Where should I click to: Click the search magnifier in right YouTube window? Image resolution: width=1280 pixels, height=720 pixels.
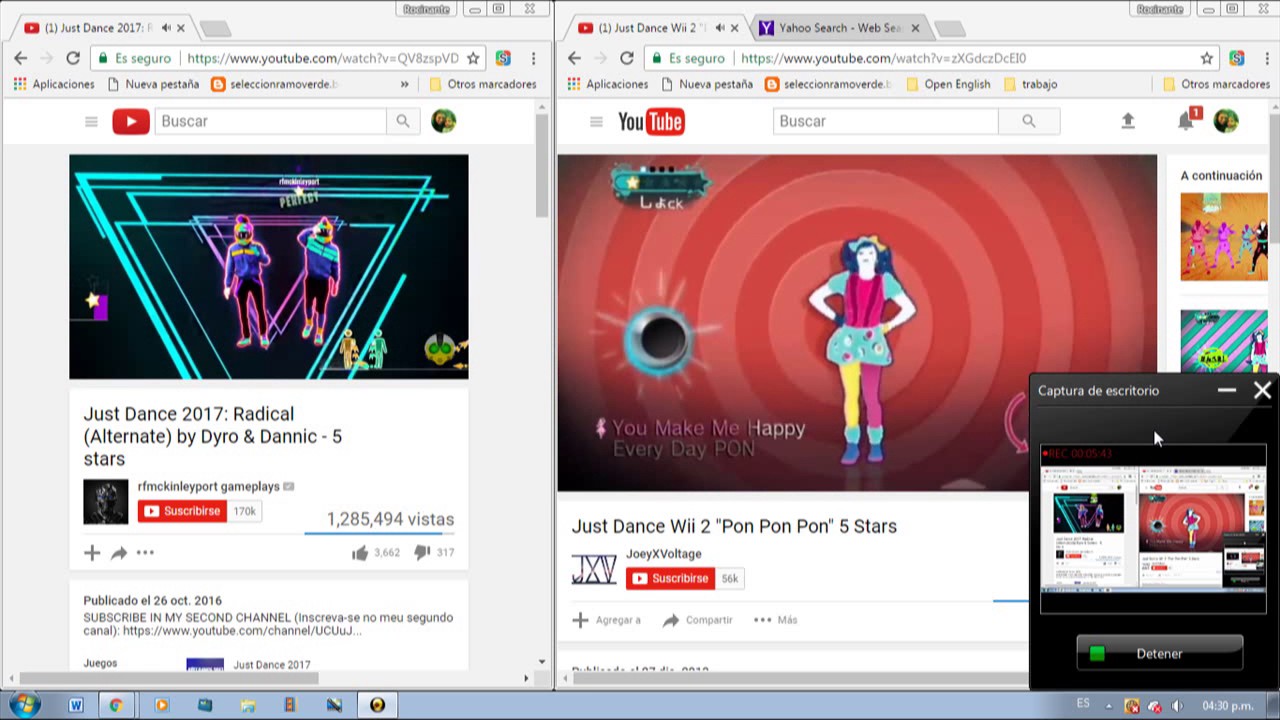[1028, 121]
